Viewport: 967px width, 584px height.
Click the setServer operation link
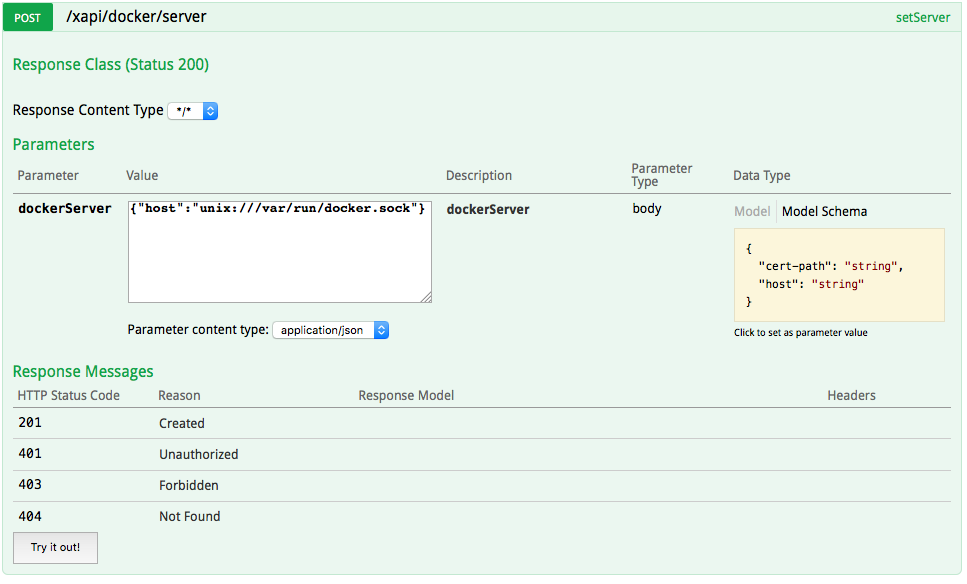pyautogui.click(x=922, y=18)
